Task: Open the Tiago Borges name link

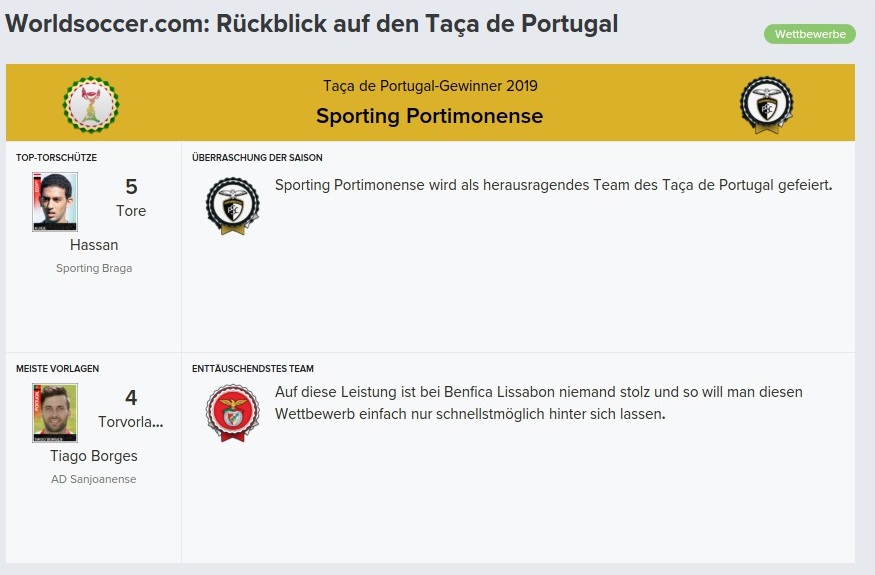Action: tap(94, 456)
